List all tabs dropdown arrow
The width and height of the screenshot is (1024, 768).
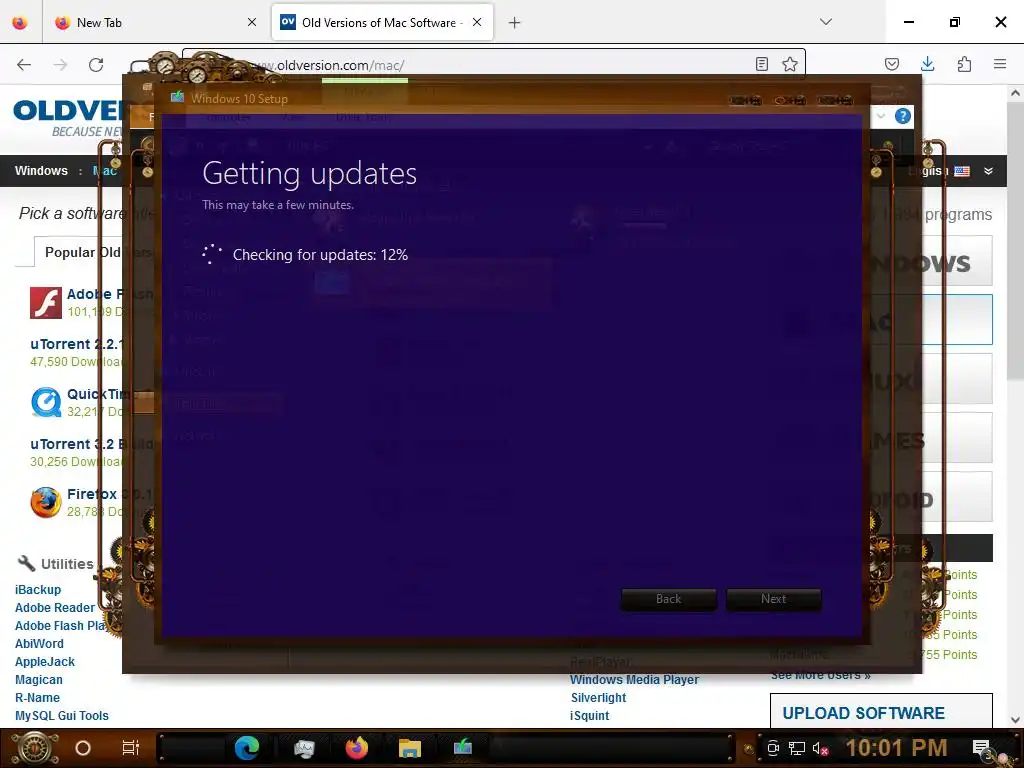click(826, 22)
